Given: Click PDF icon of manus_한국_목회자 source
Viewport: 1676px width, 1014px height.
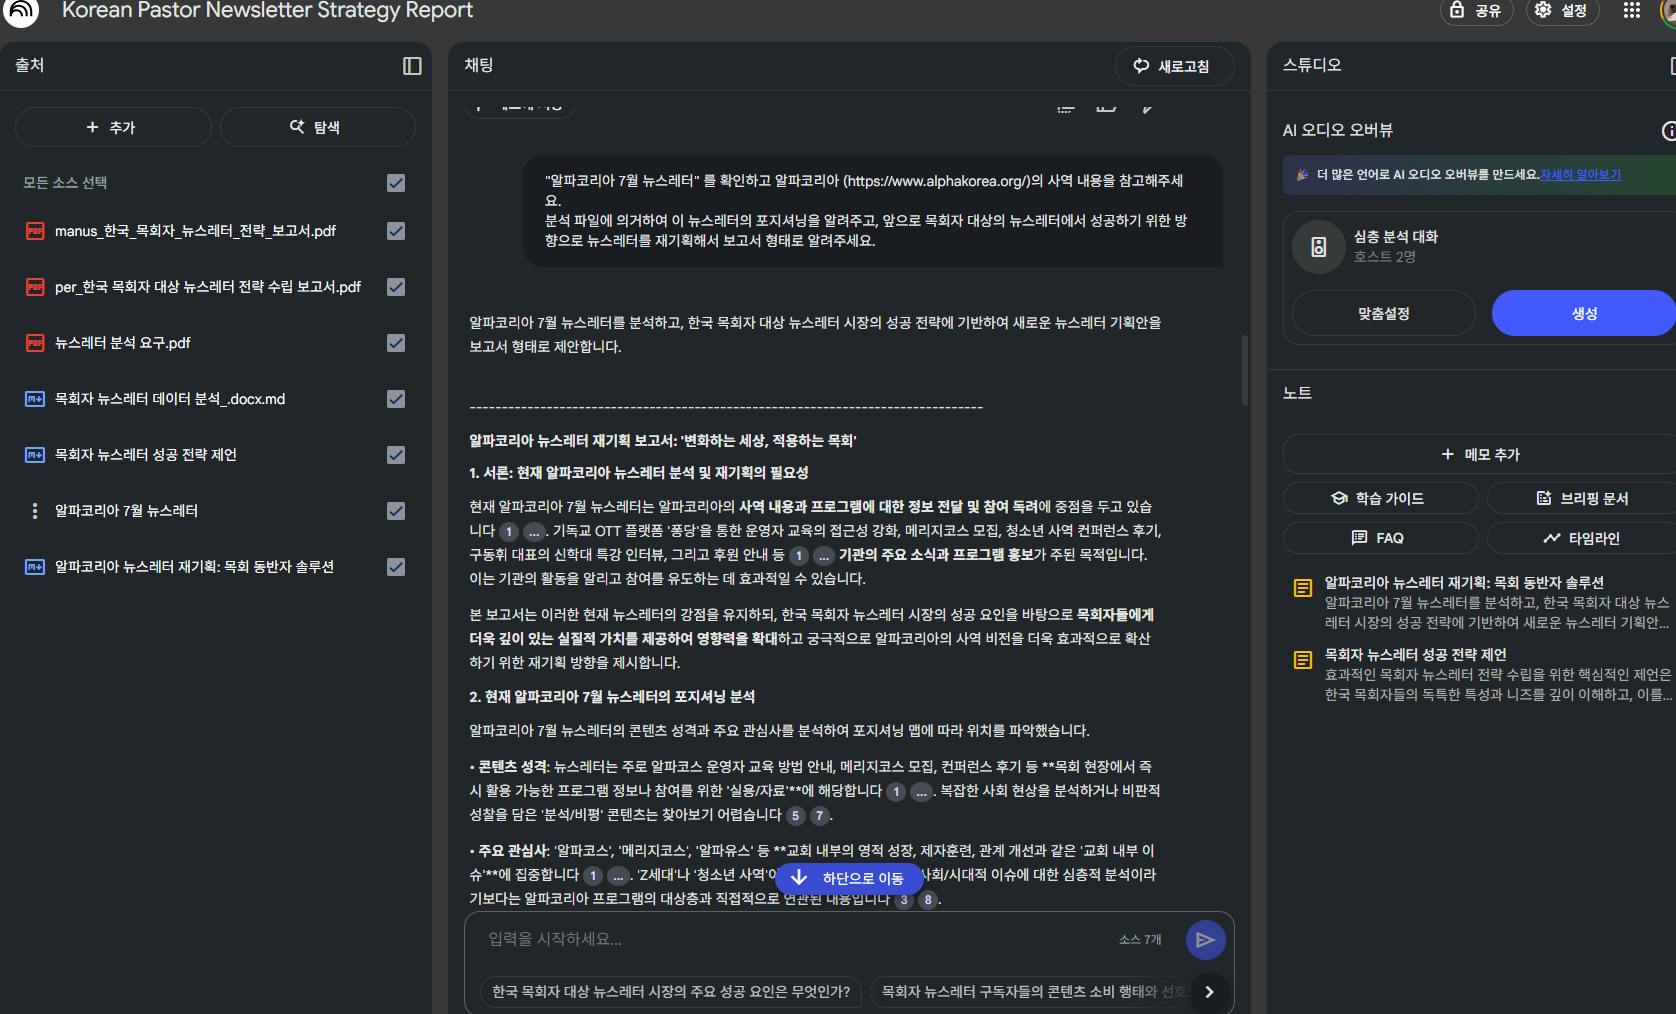Looking at the screenshot, I should point(35,231).
